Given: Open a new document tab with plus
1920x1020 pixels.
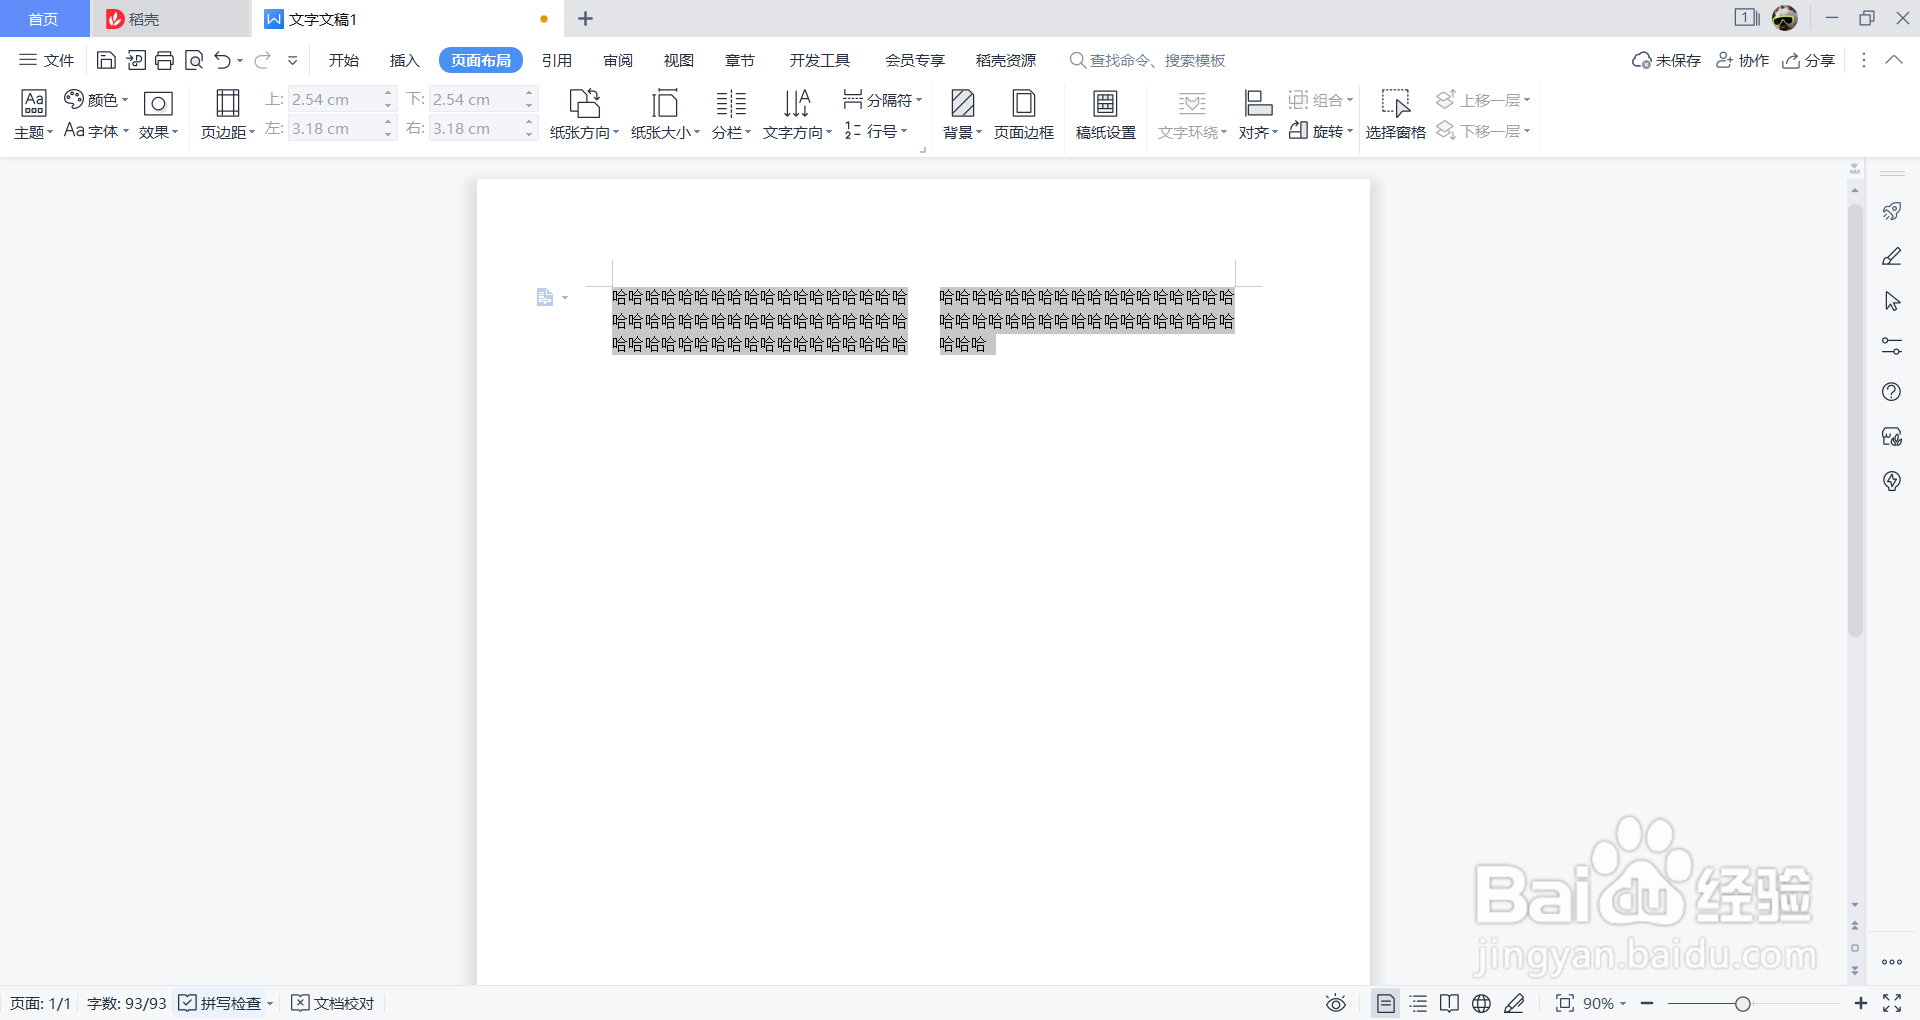Looking at the screenshot, I should (586, 18).
